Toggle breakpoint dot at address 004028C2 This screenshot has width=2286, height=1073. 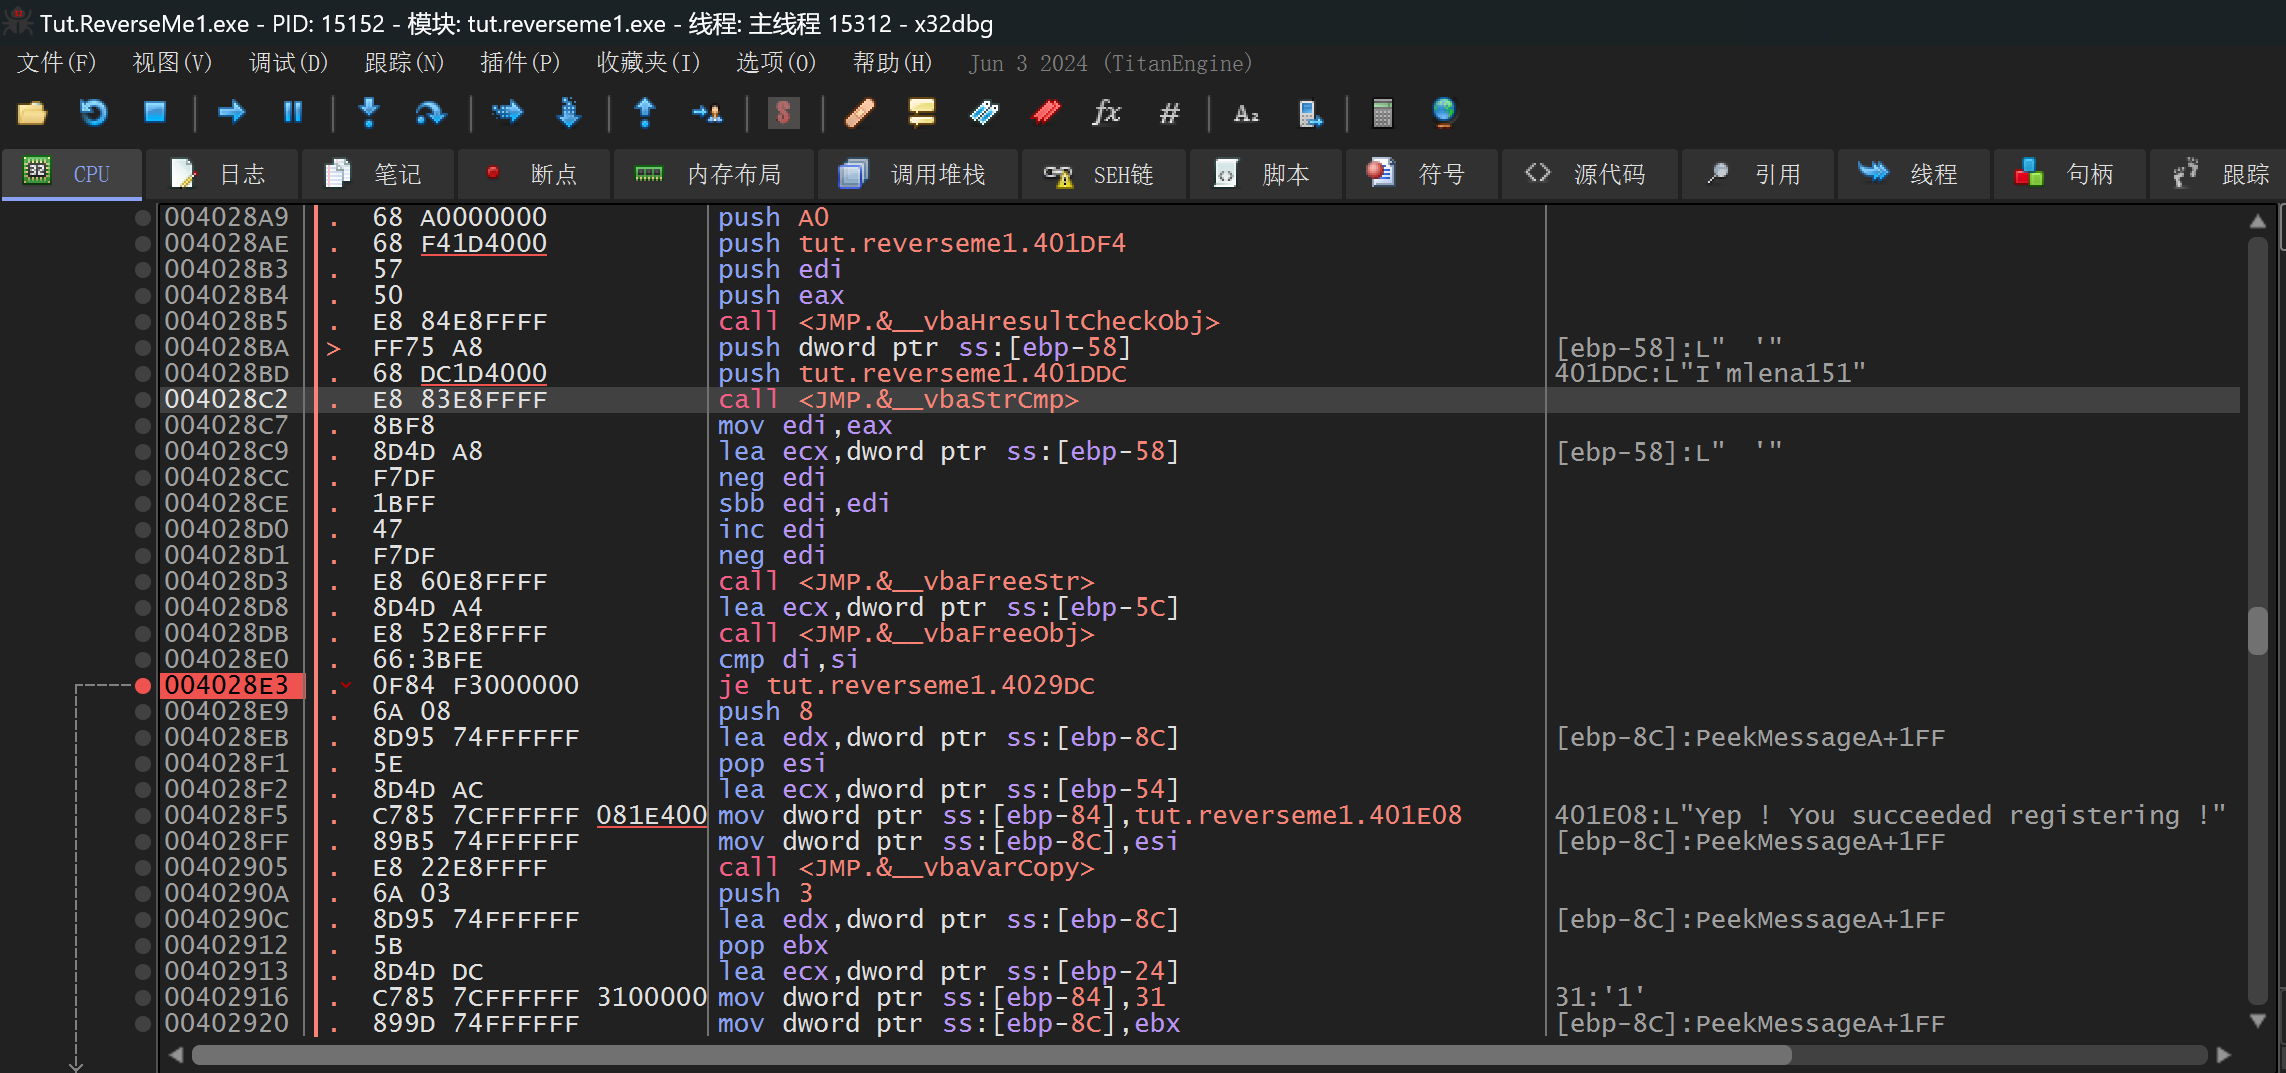click(143, 400)
